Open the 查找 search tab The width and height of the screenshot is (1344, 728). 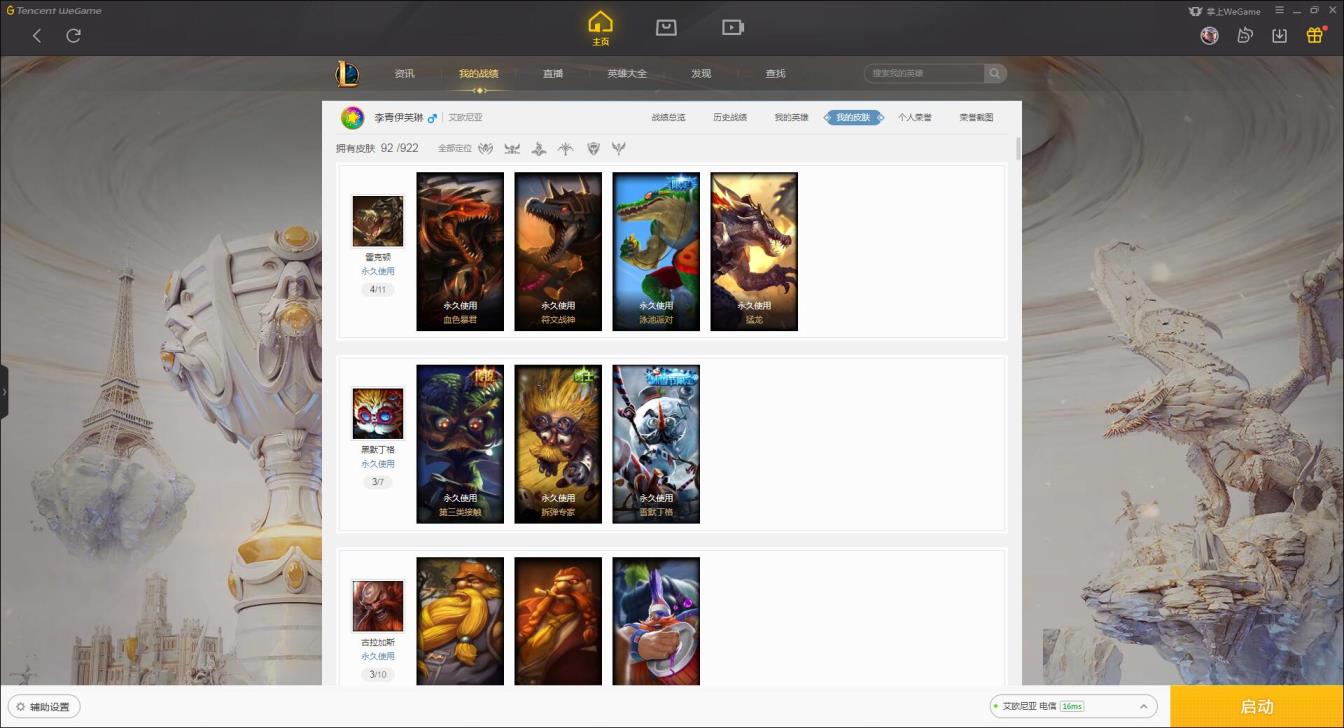[775, 74]
